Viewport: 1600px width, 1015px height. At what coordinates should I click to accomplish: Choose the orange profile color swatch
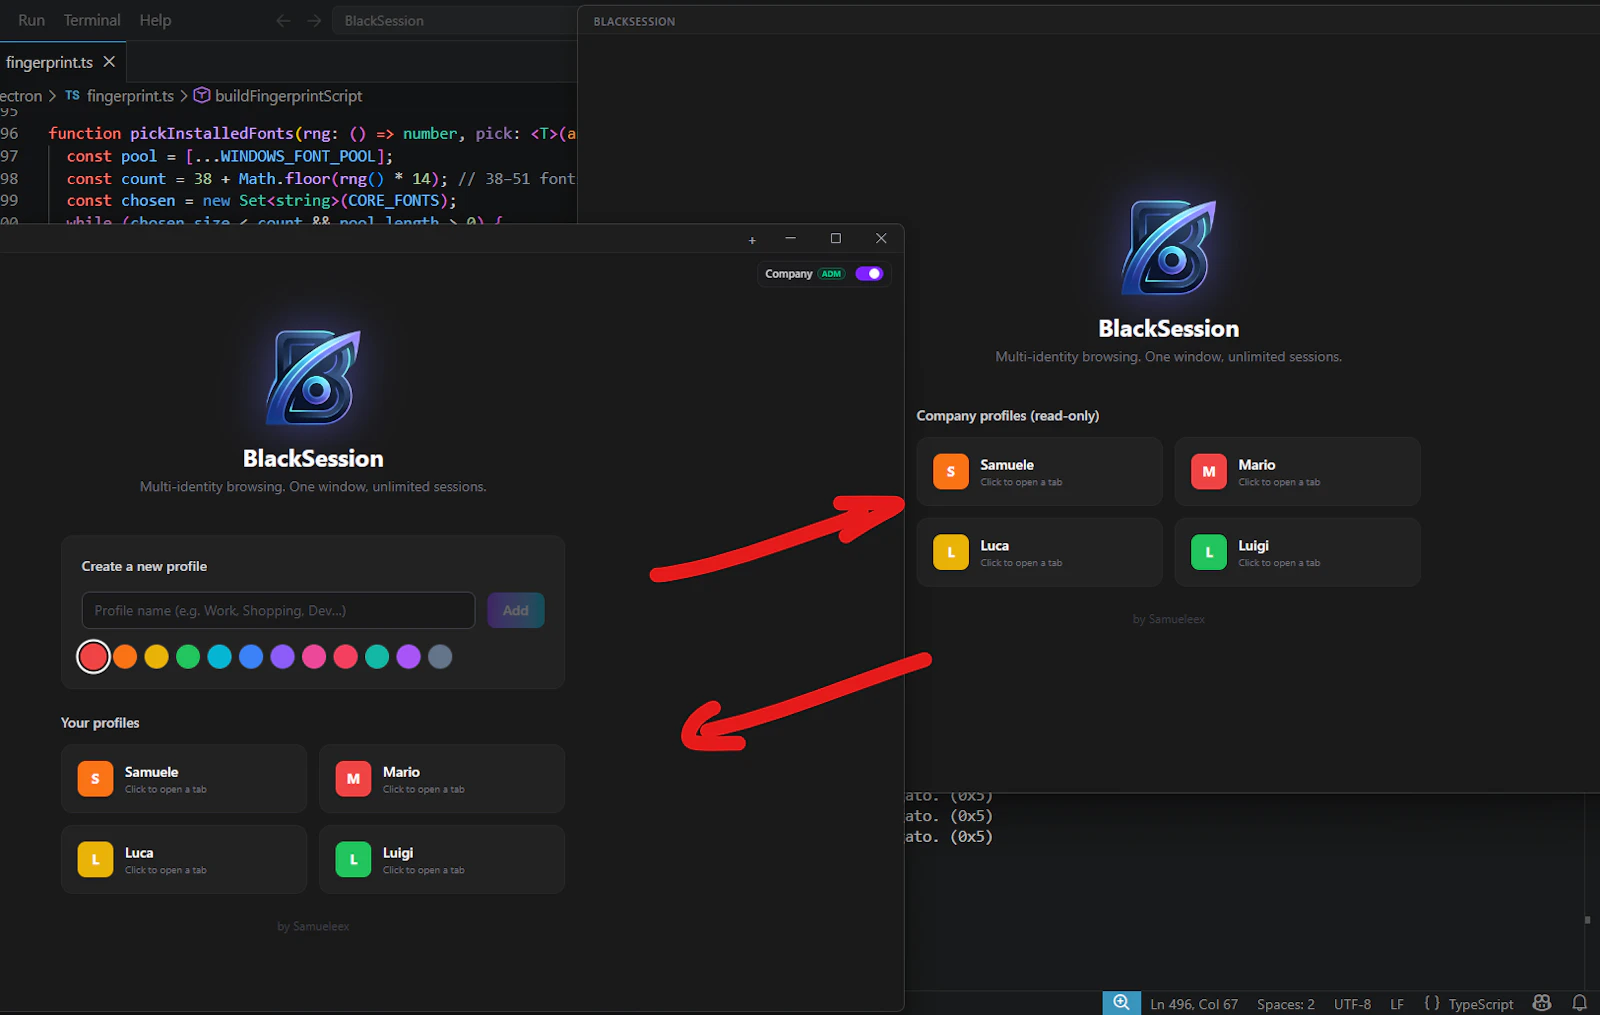point(125,657)
